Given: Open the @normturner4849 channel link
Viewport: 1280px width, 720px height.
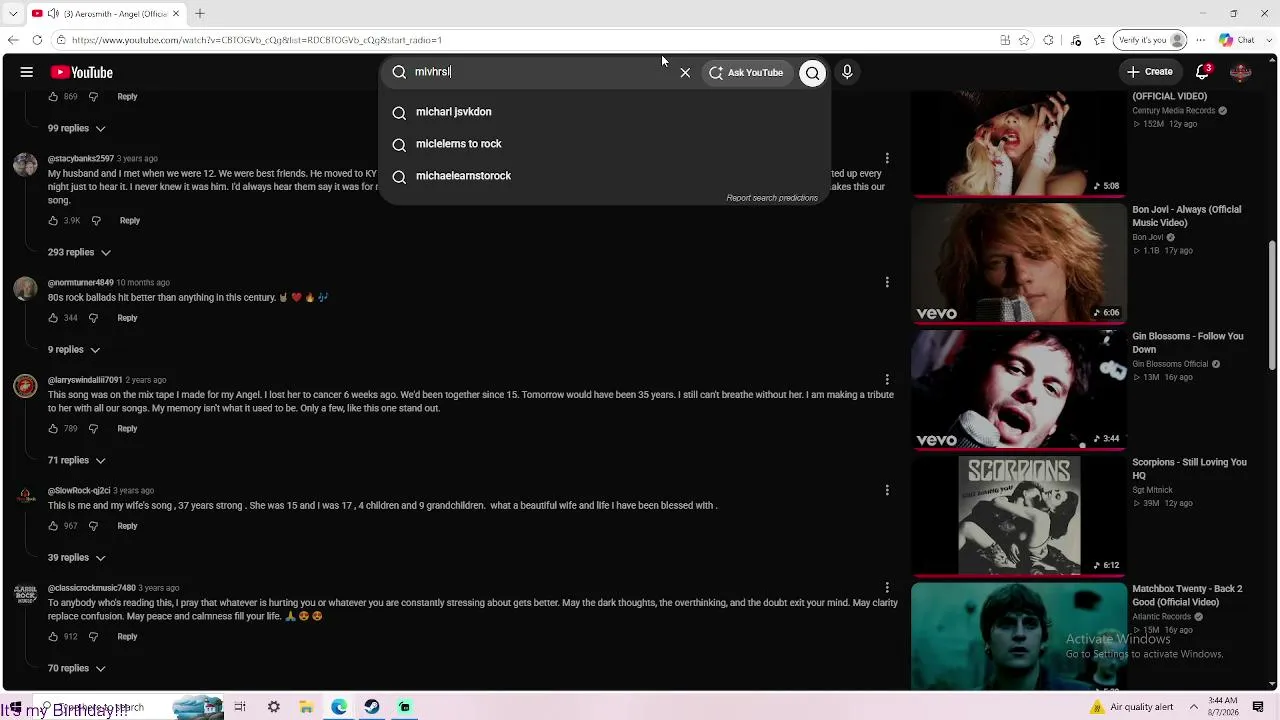Looking at the screenshot, I should 81,283.
